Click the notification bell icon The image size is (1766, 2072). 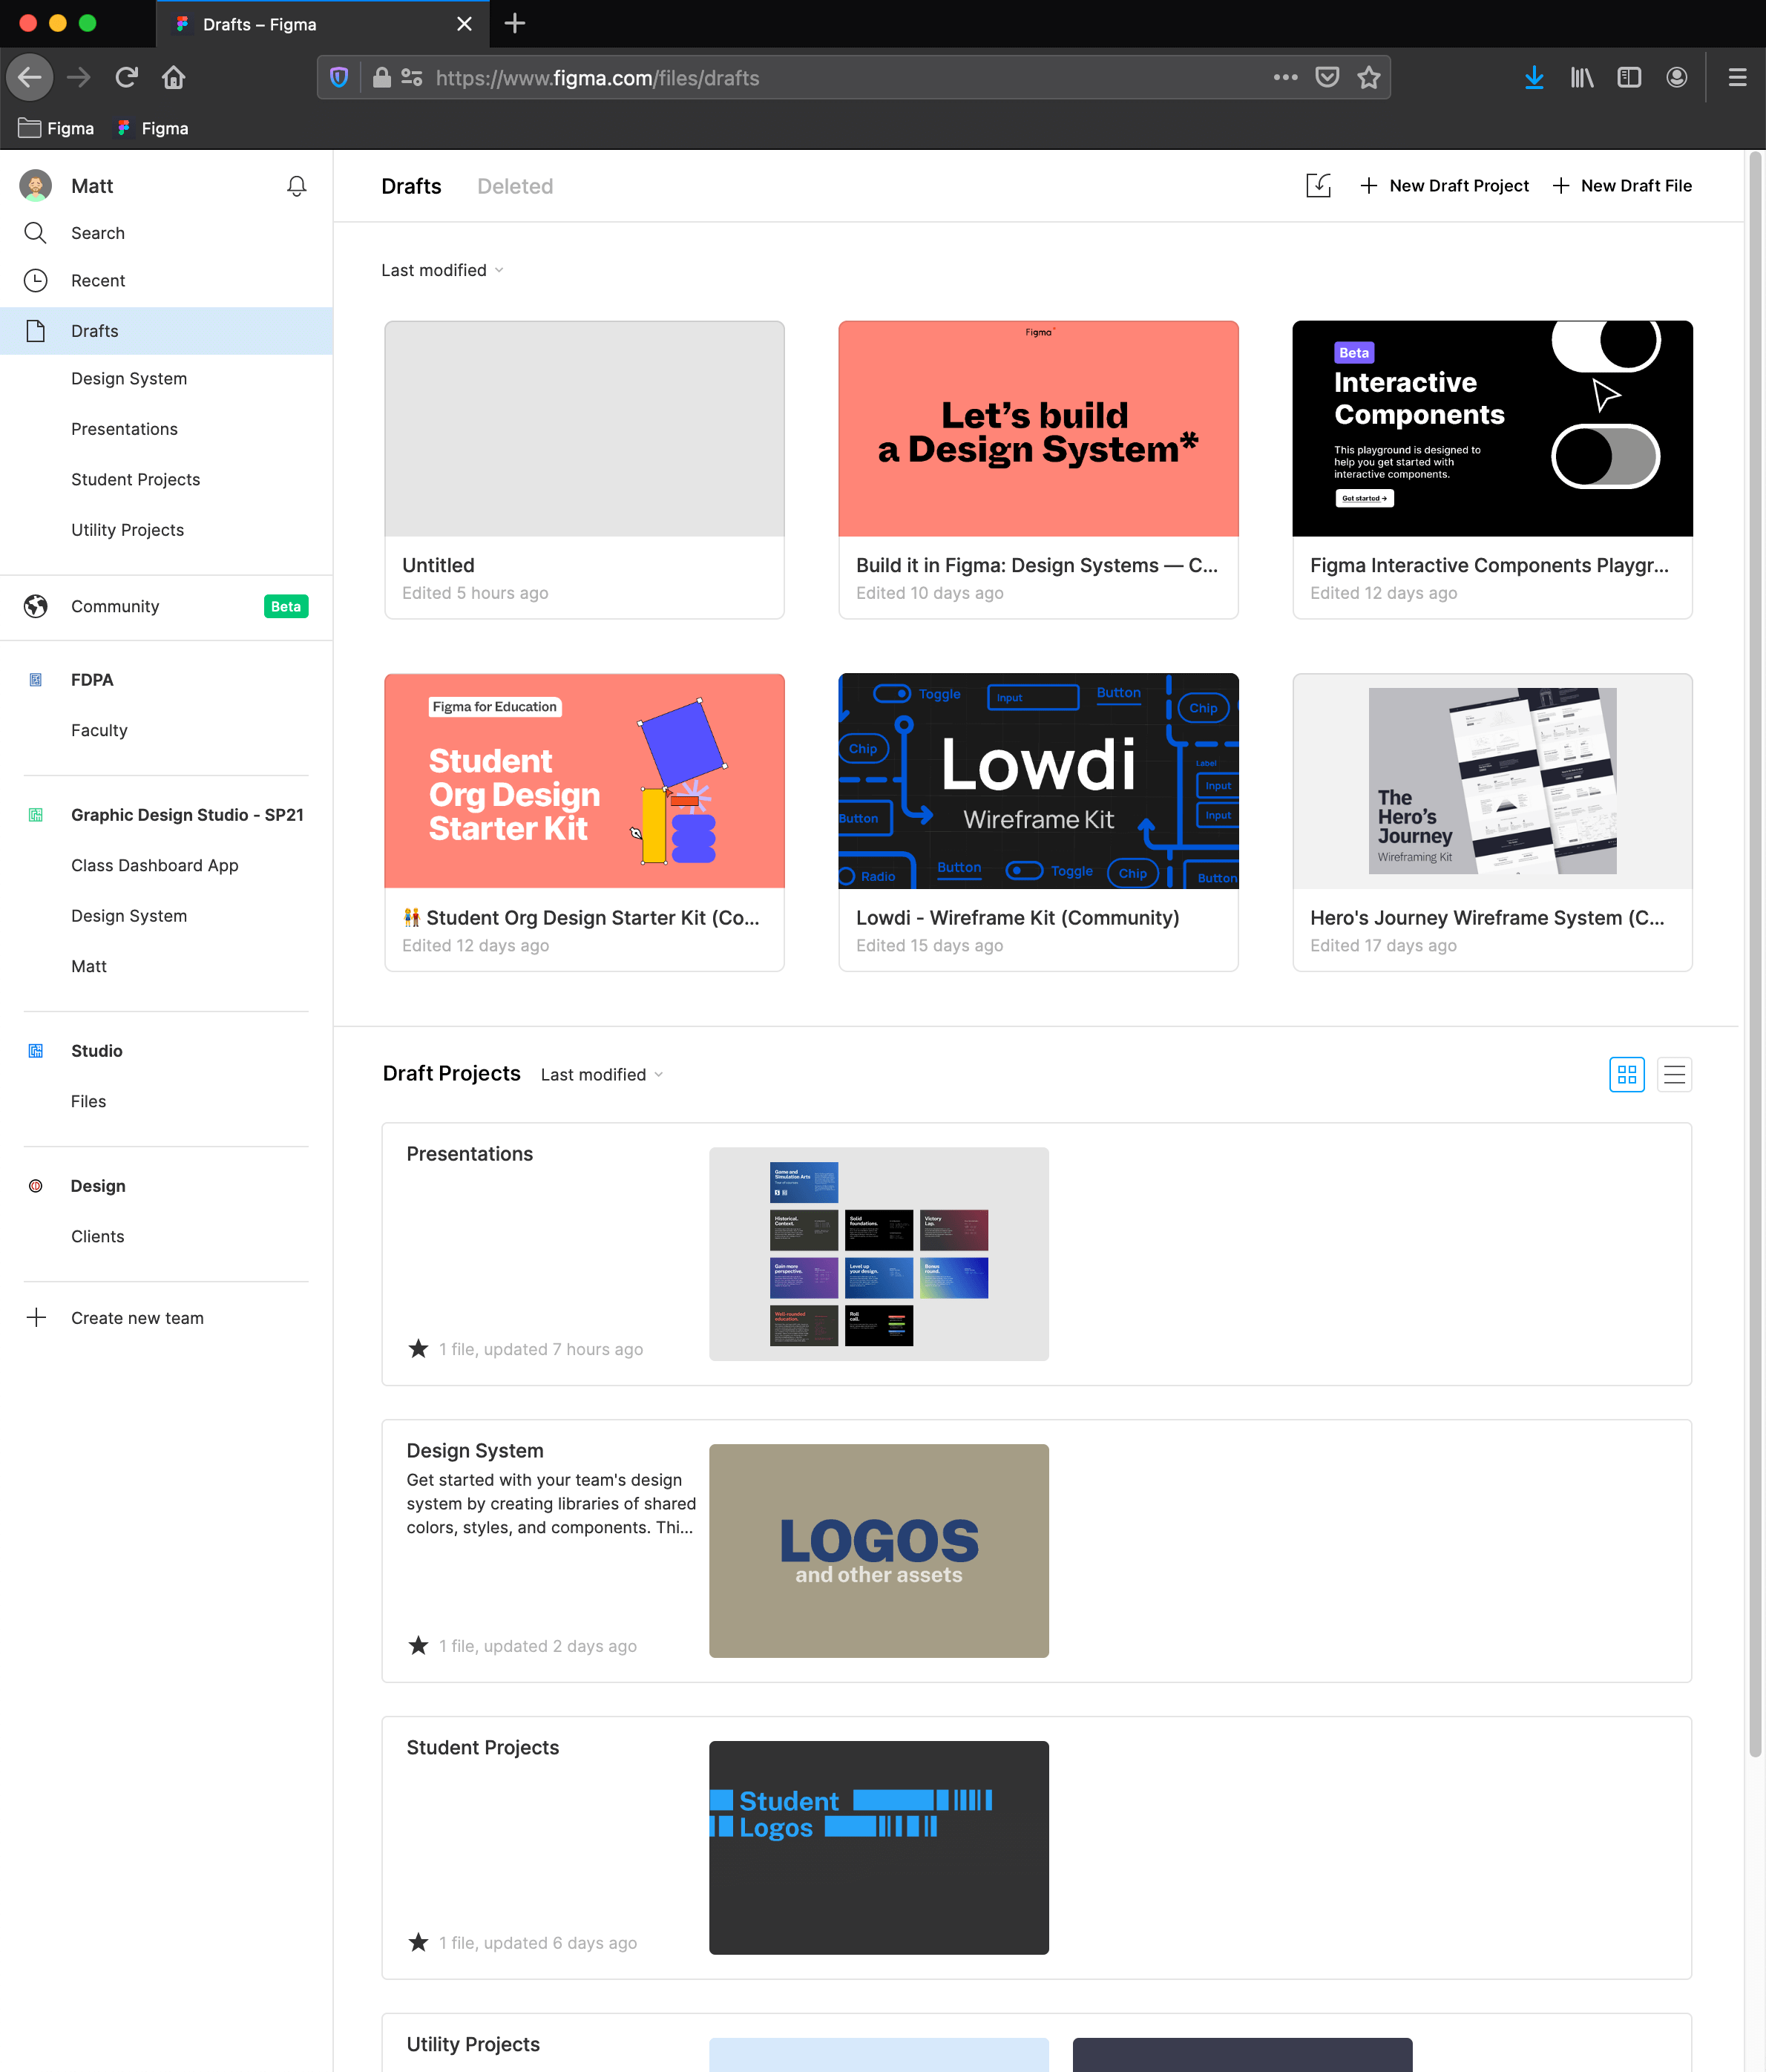pyautogui.click(x=298, y=186)
